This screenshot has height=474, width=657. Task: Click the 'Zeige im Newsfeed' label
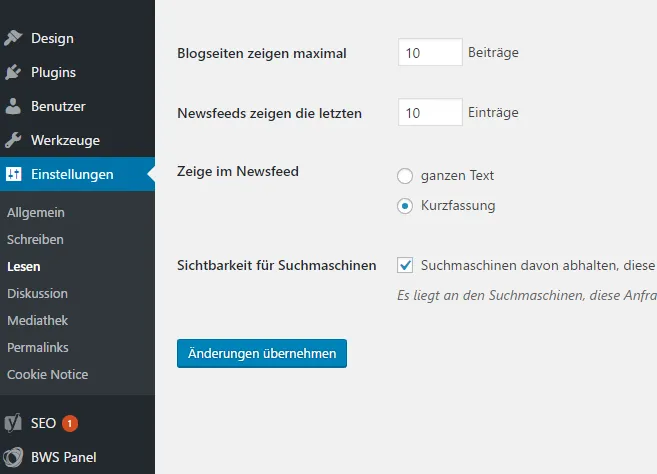[238, 171]
